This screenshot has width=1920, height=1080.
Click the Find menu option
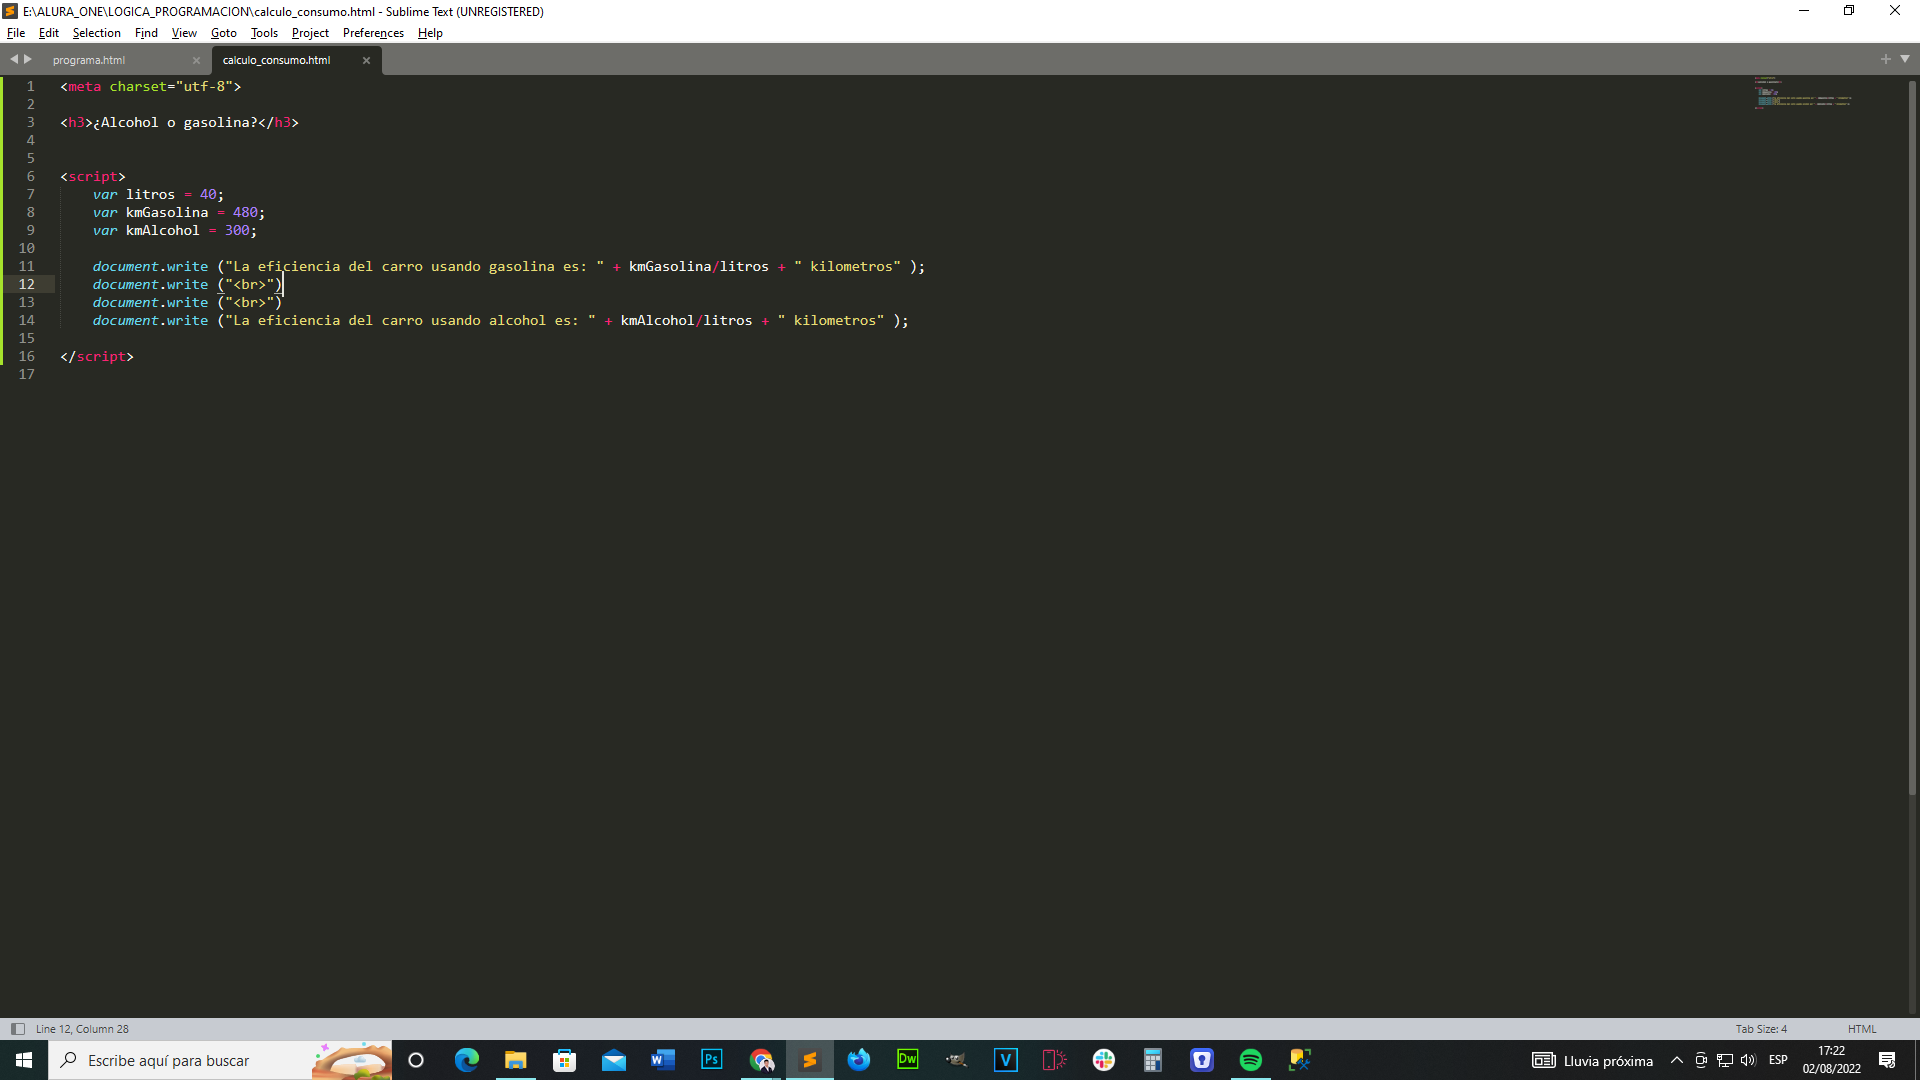click(146, 33)
